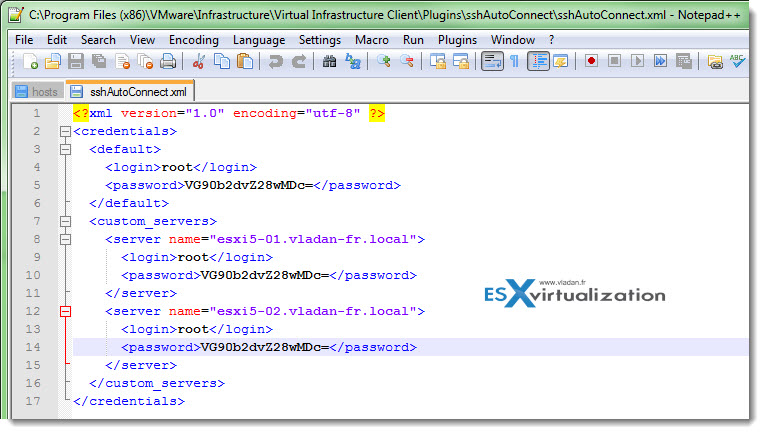Screen dimensions: 764x434
Task: Open the Run menu
Action: 413,40
